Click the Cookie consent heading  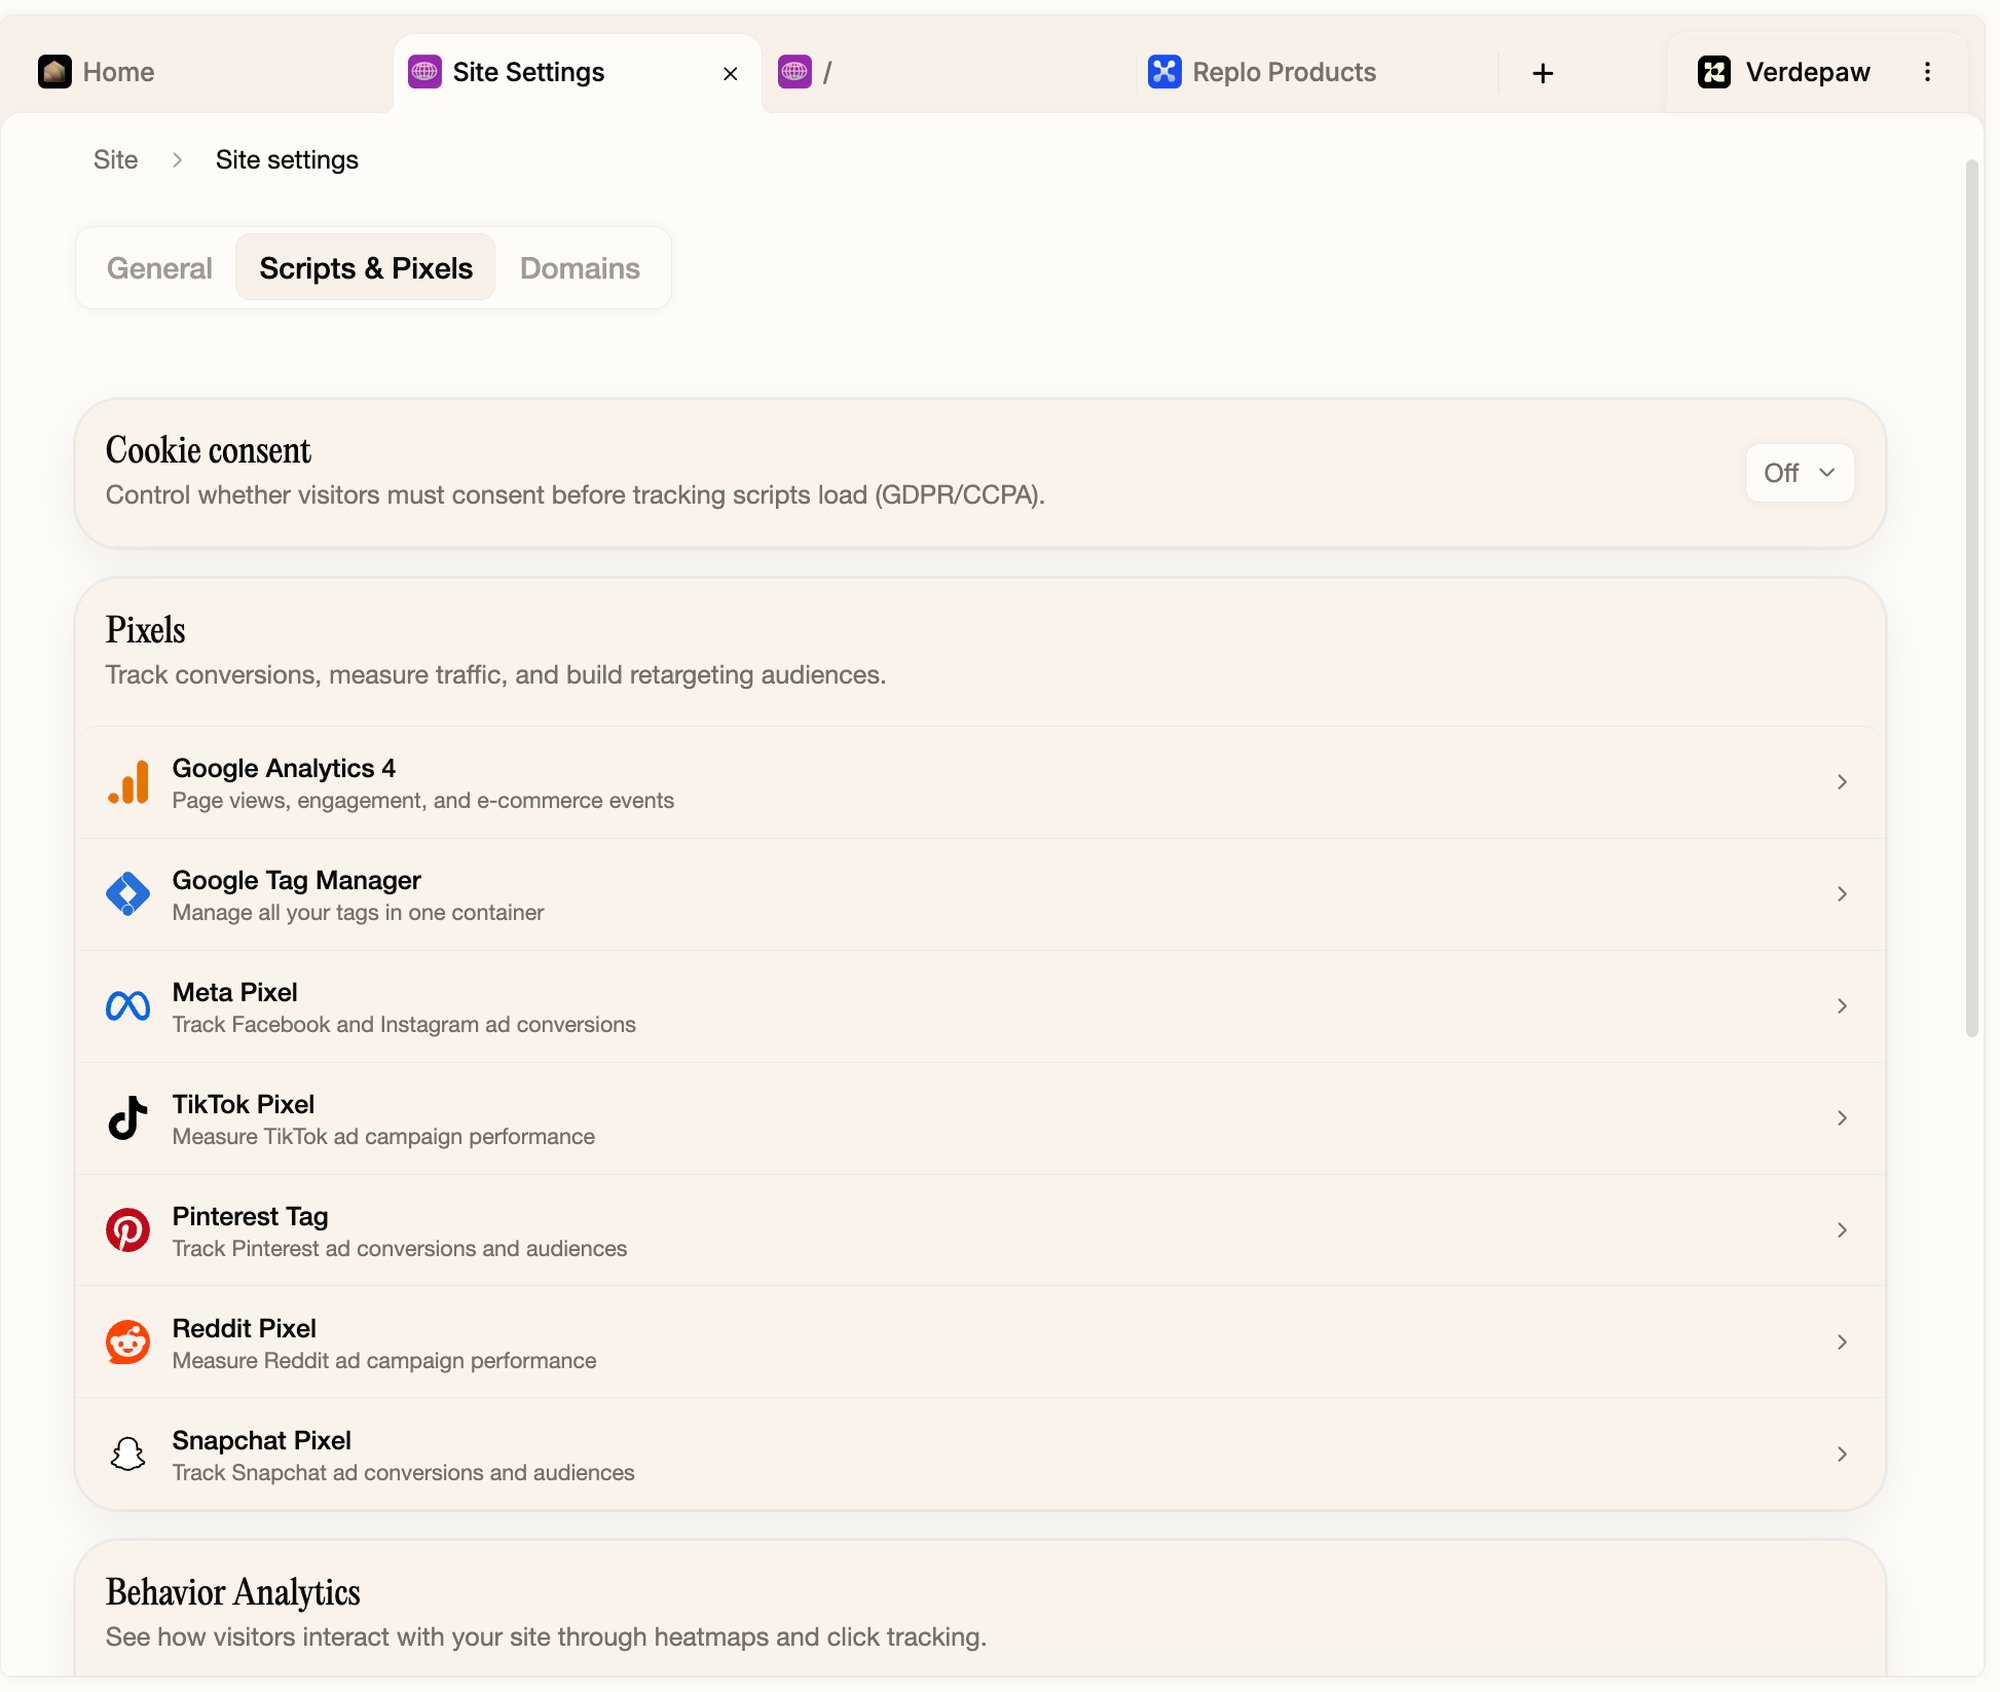point(208,451)
